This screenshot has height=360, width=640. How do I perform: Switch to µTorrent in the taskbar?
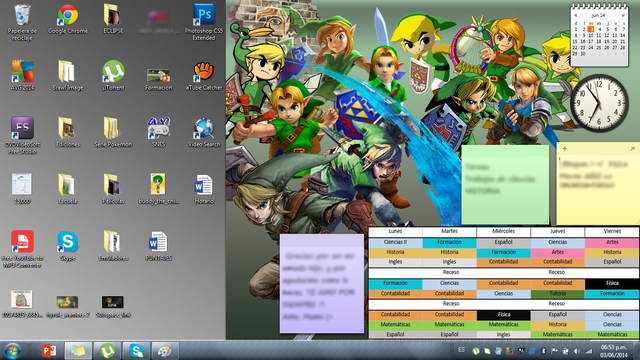(107, 351)
